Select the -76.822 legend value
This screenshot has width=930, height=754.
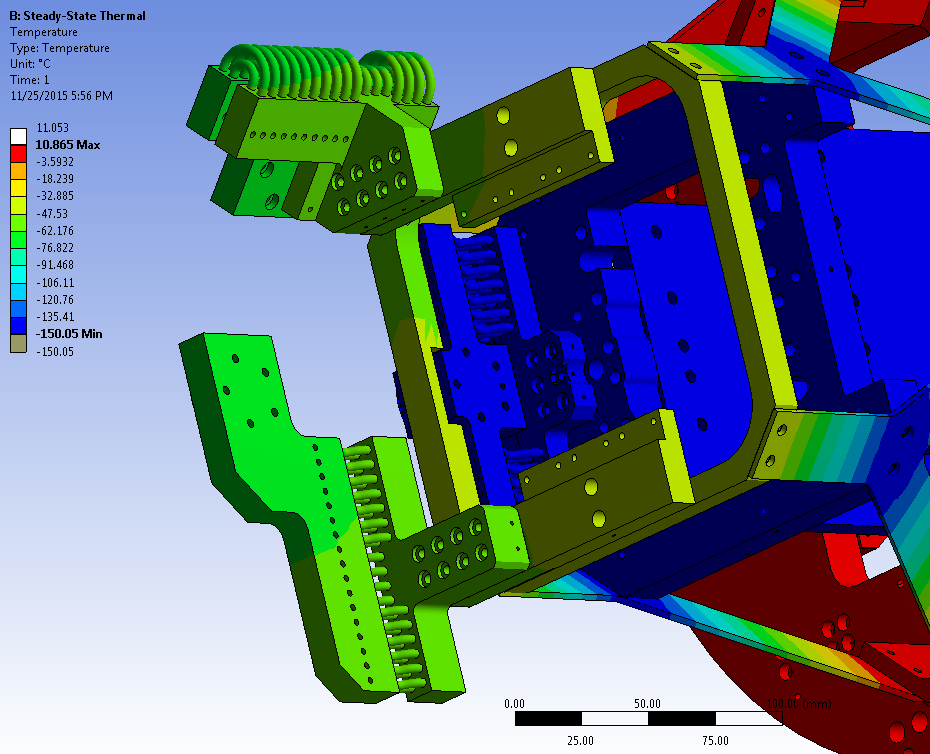tap(55, 248)
